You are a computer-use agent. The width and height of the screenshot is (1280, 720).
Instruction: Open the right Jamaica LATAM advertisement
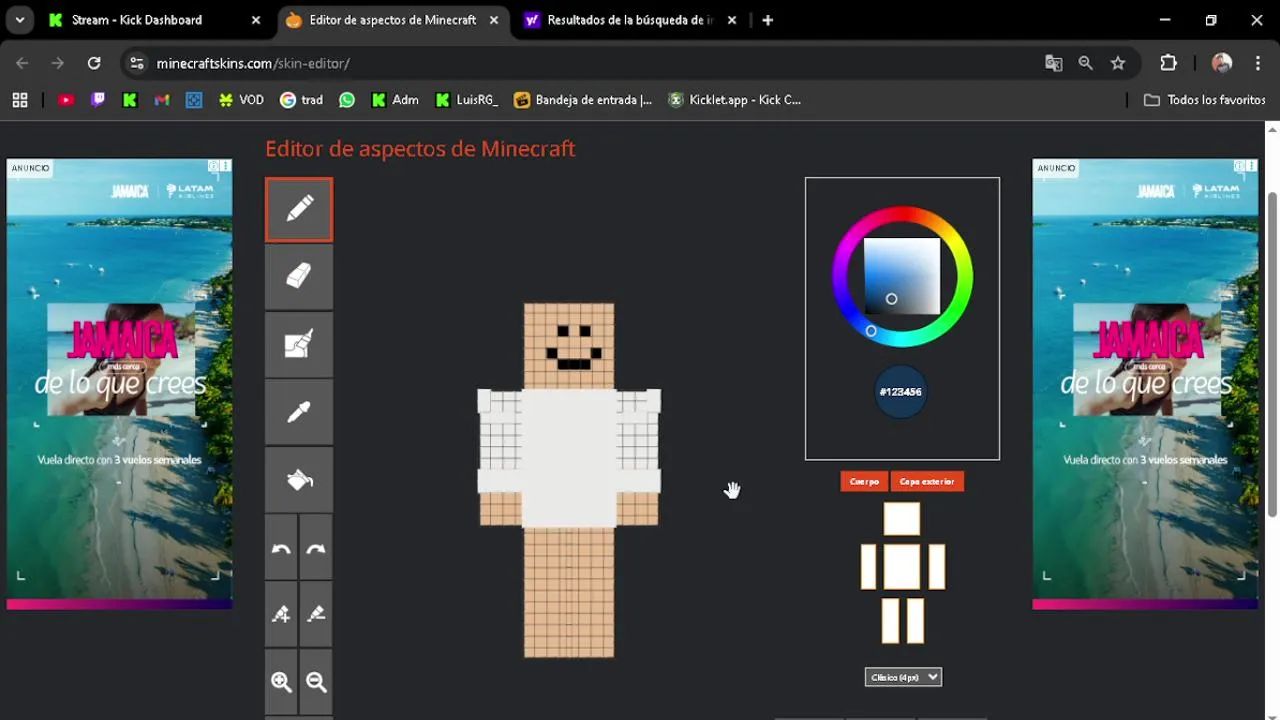click(x=1145, y=384)
